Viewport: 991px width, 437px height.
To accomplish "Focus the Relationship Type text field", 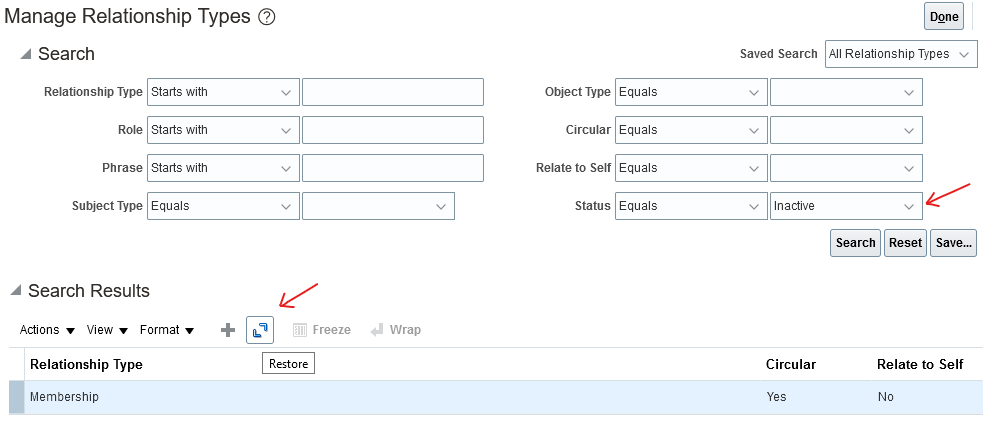I will (393, 92).
